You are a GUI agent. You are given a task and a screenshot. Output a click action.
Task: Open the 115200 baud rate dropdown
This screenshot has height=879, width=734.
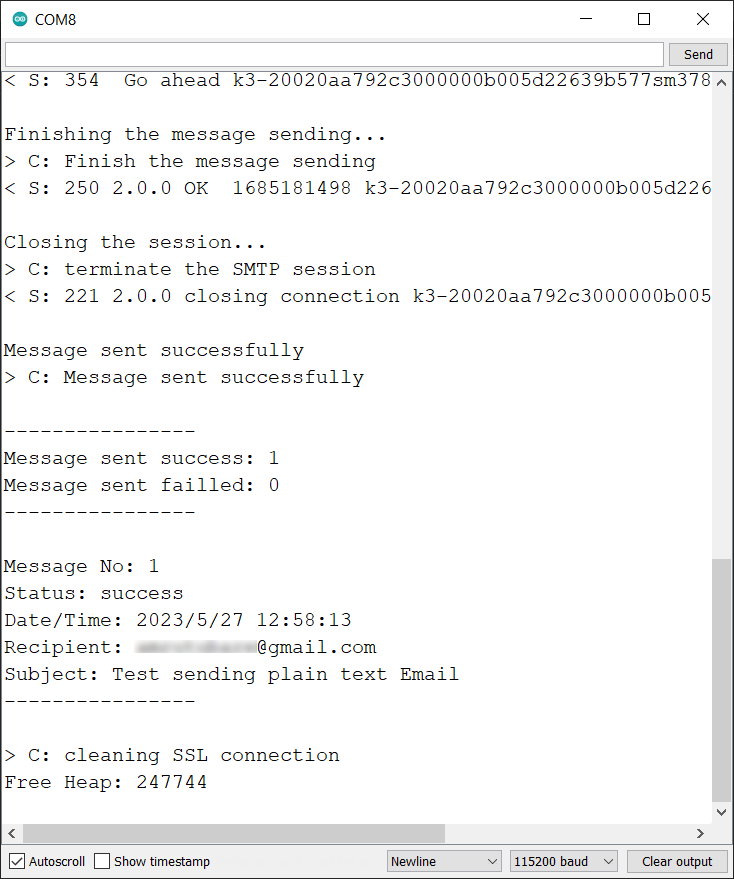563,861
